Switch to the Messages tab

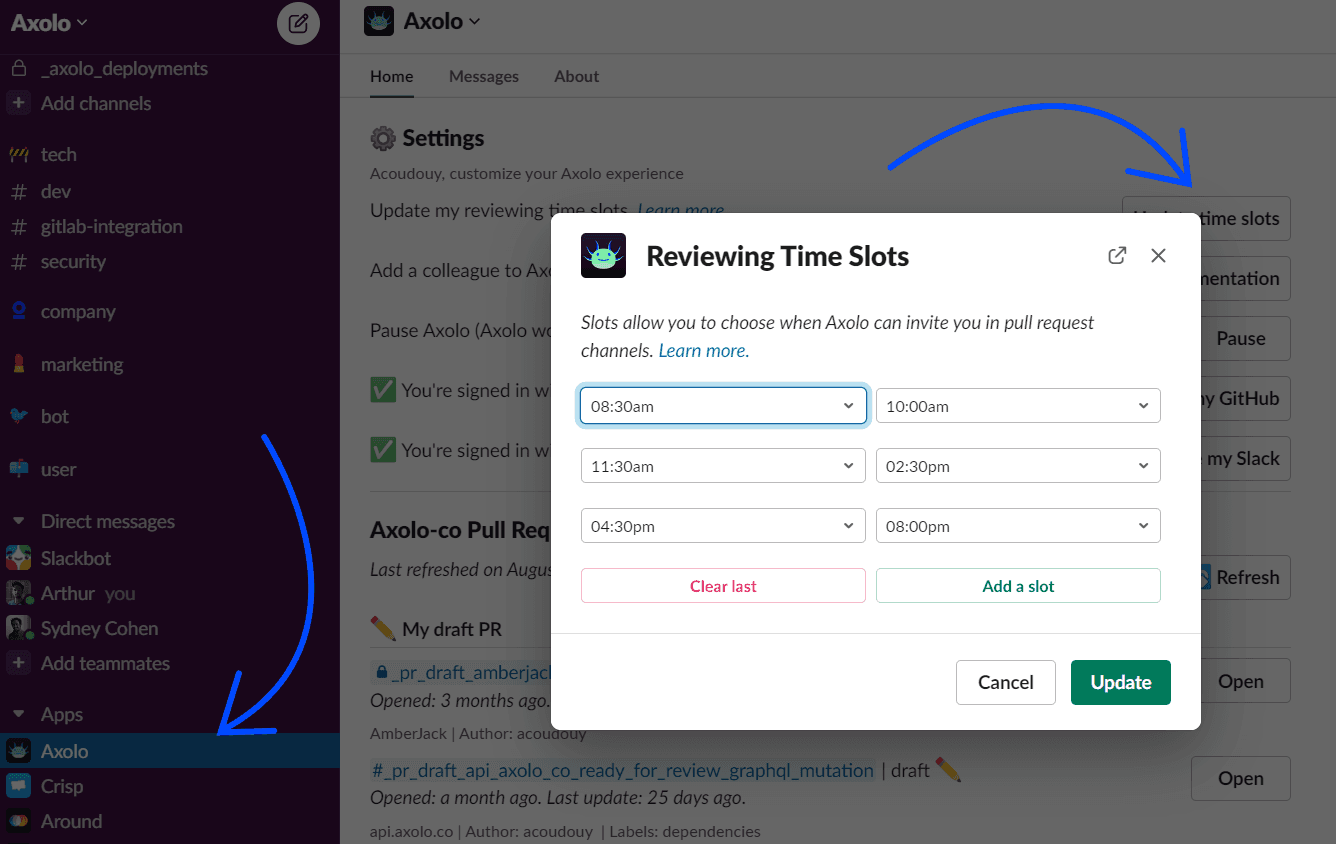point(484,76)
